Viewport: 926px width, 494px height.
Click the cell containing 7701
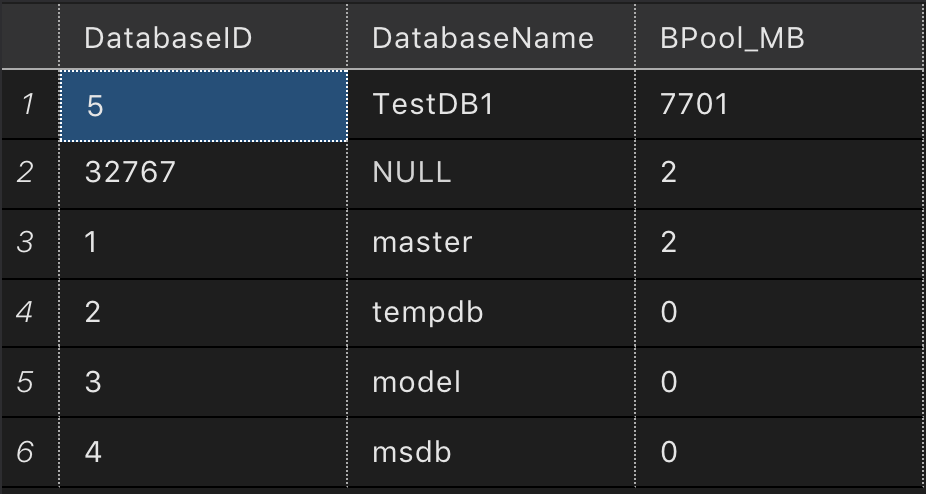780,105
